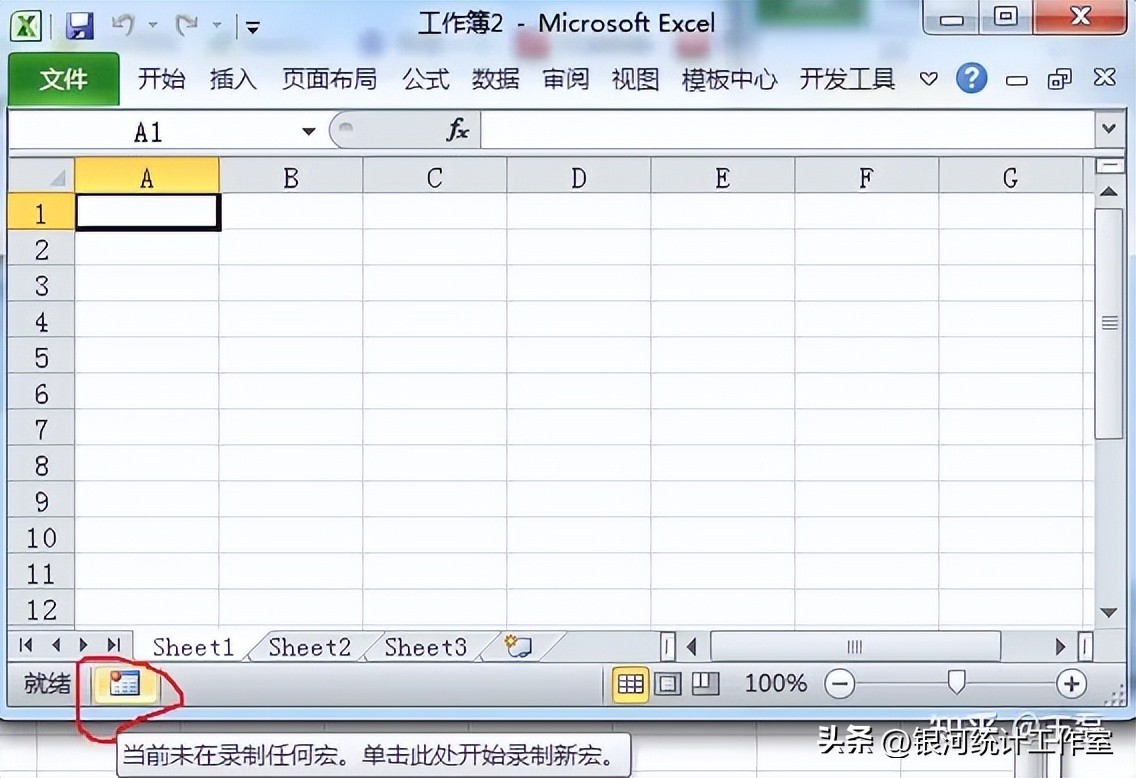1136x778 pixels.
Task: Click inside the formula bar input
Action: pyautogui.click(x=788, y=131)
